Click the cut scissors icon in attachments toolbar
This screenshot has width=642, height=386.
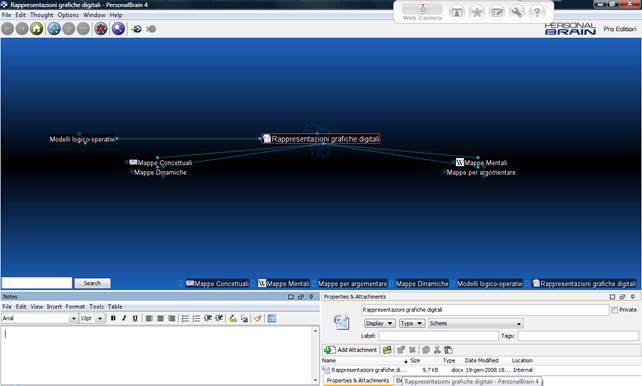(x=437, y=350)
